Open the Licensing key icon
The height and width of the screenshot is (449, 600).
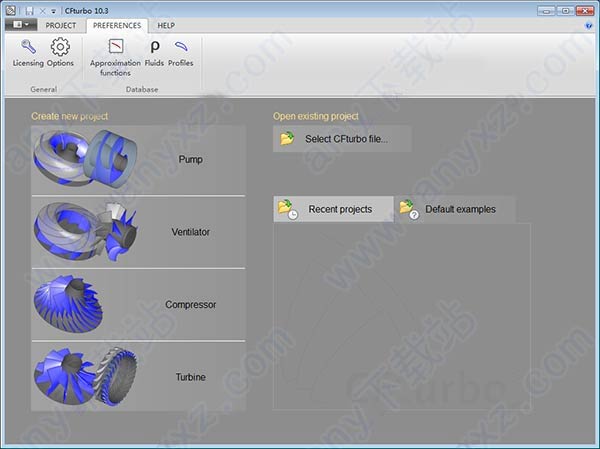pos(28,47)
